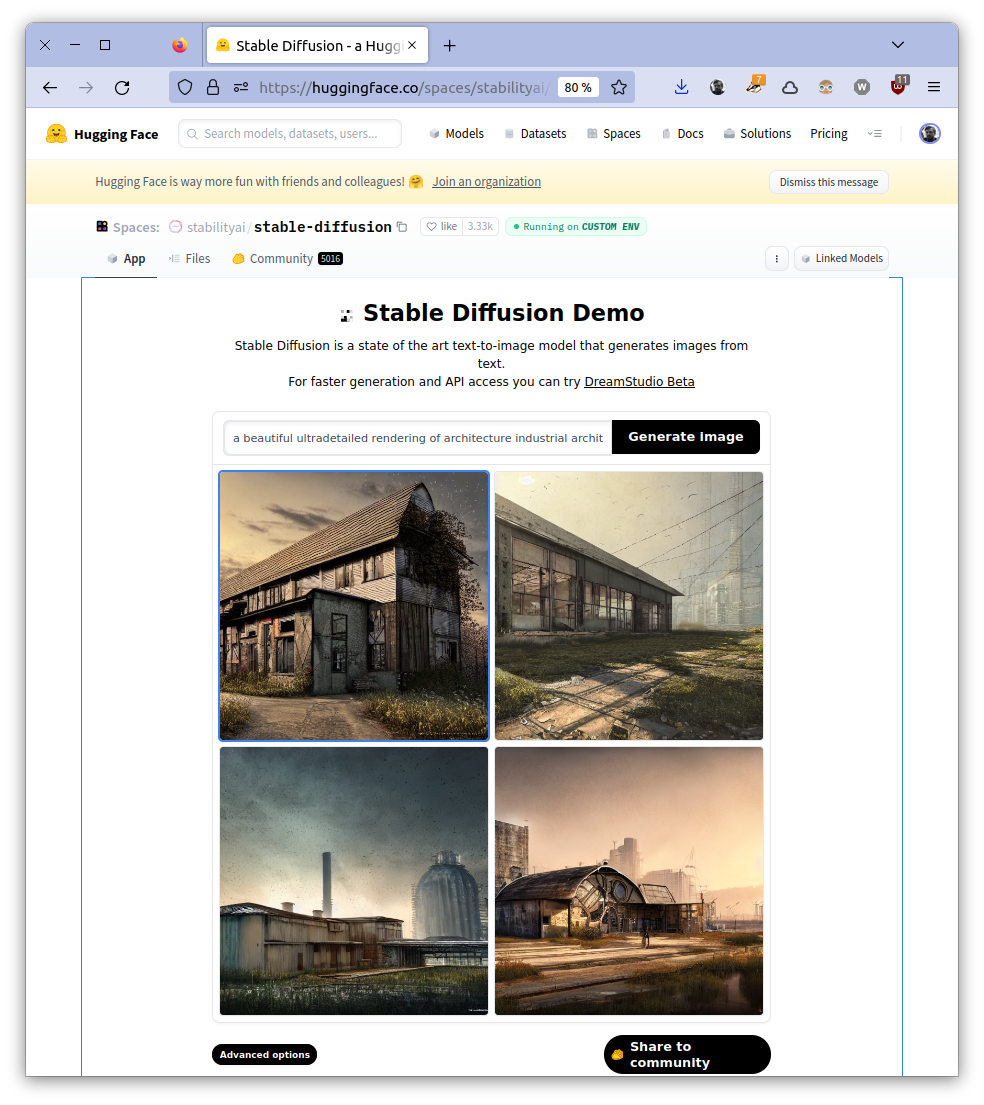Click the site padlock security icon
This screenshot has width=984, height=1105.
coord(212,87)
